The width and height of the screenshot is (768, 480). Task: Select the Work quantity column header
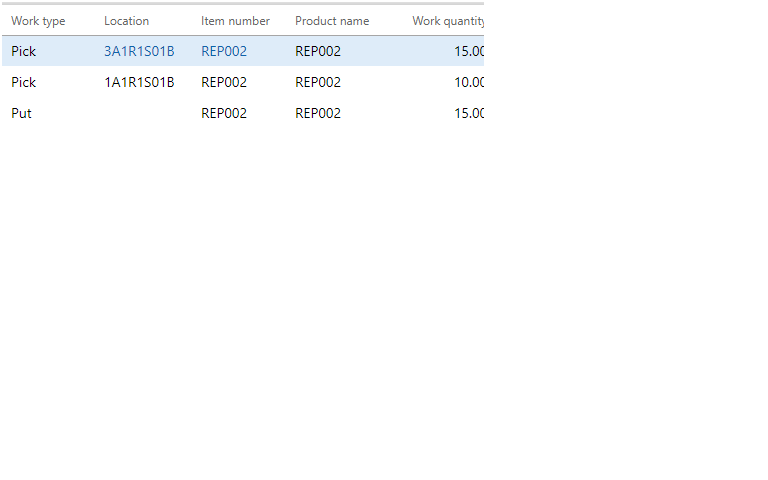pos(448,21)
